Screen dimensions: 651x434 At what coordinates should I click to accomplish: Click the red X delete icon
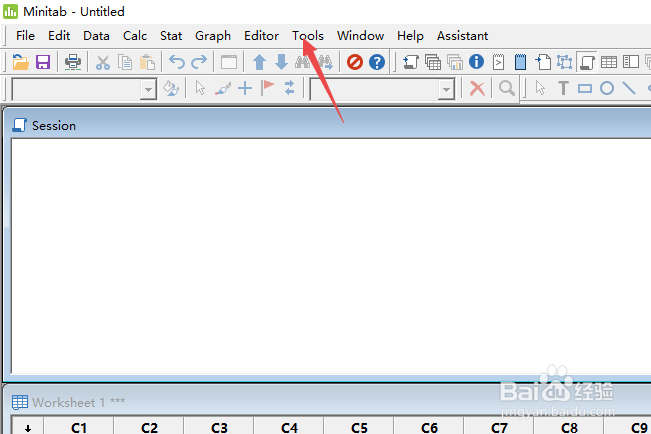pos(477,88)
